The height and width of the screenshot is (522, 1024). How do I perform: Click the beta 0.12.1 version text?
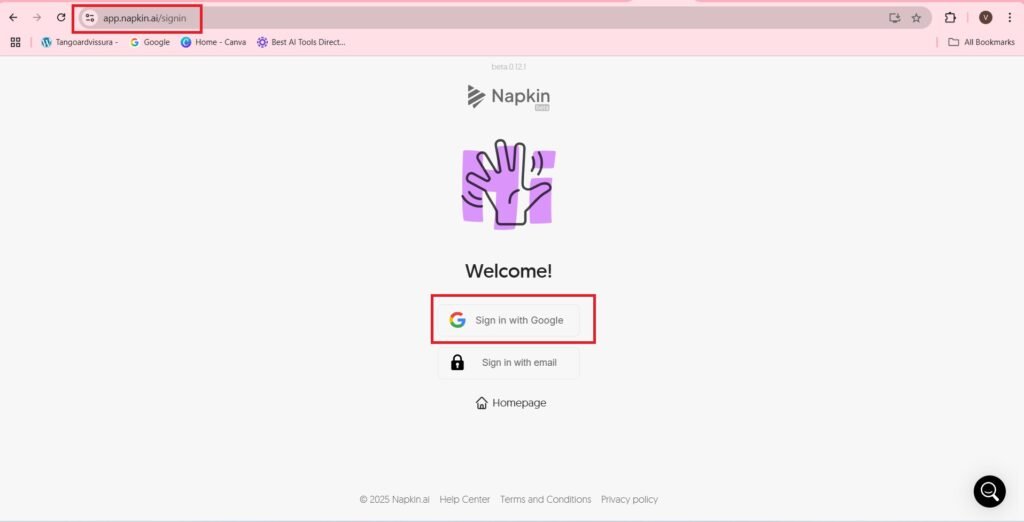pos(509,67)
